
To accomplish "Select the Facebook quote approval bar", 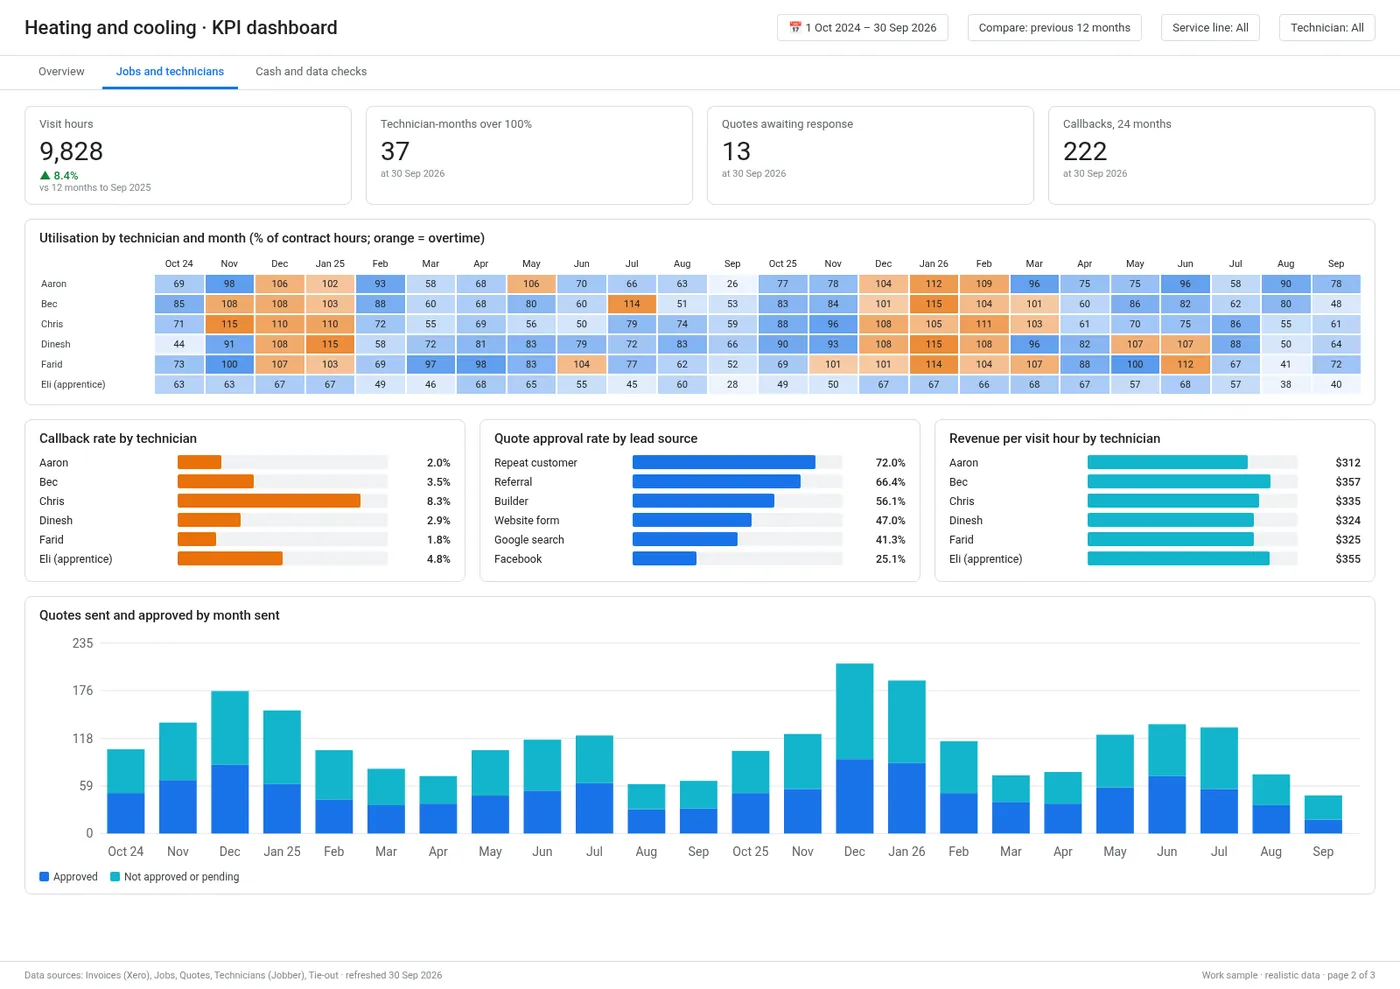I will coord(664,559).
